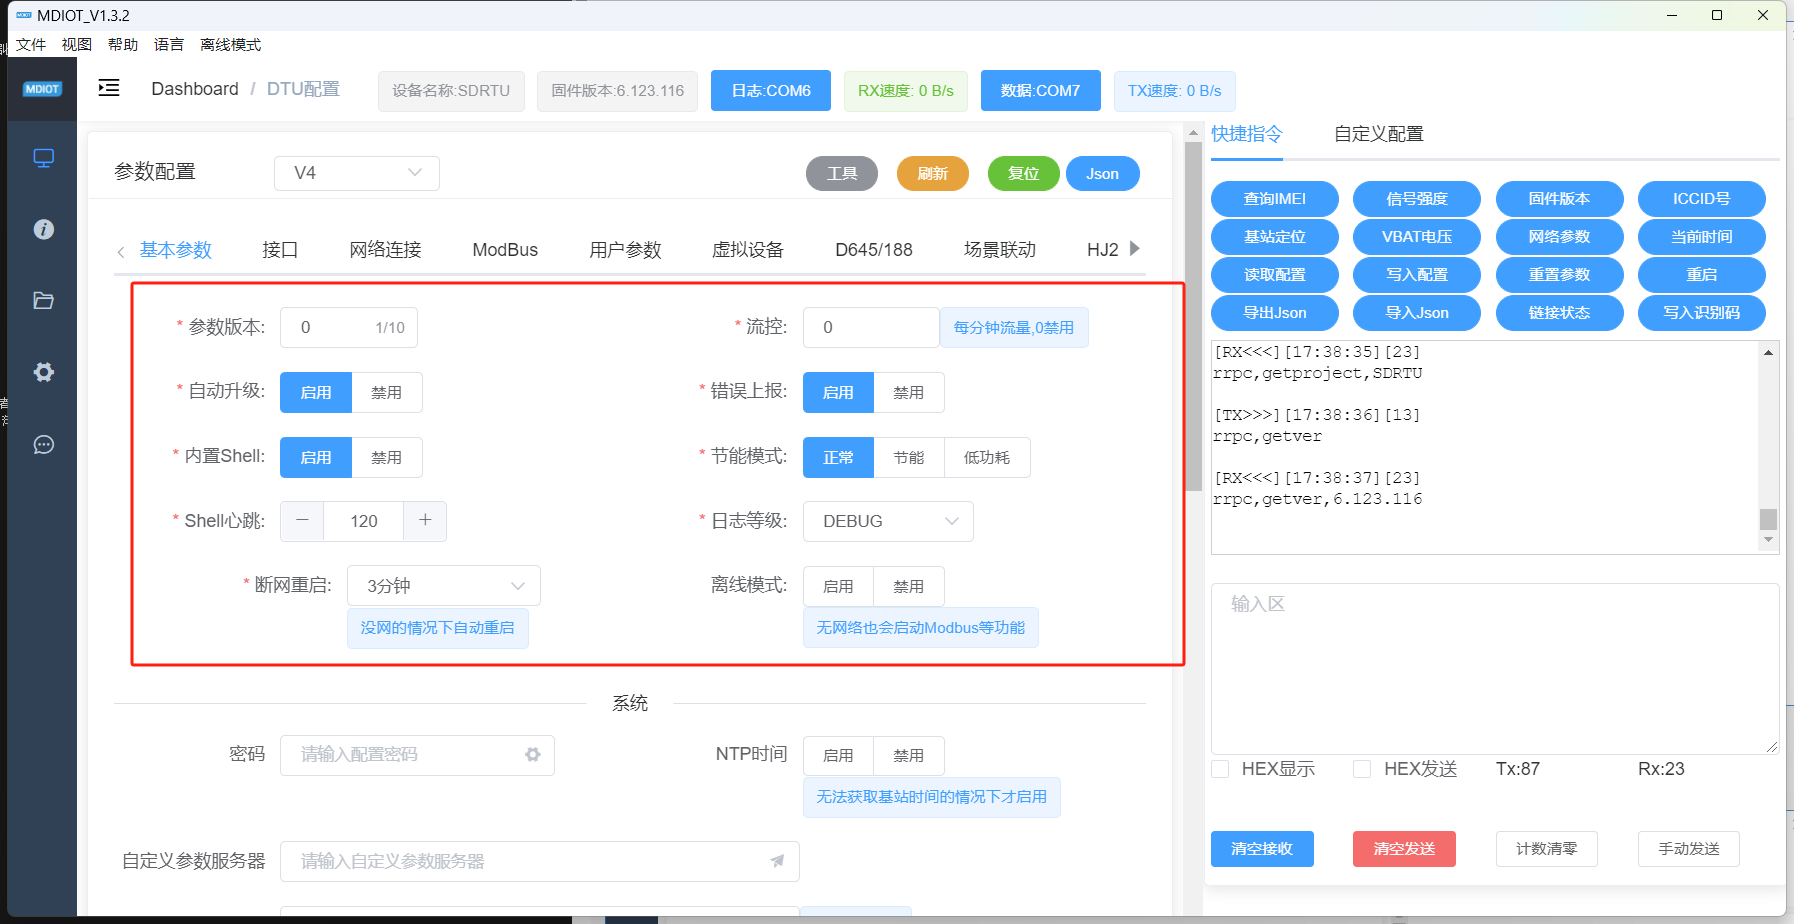Increment Shell心跳 using the plus stepper
Screen dimensions: 1794x924
point(424,521)
